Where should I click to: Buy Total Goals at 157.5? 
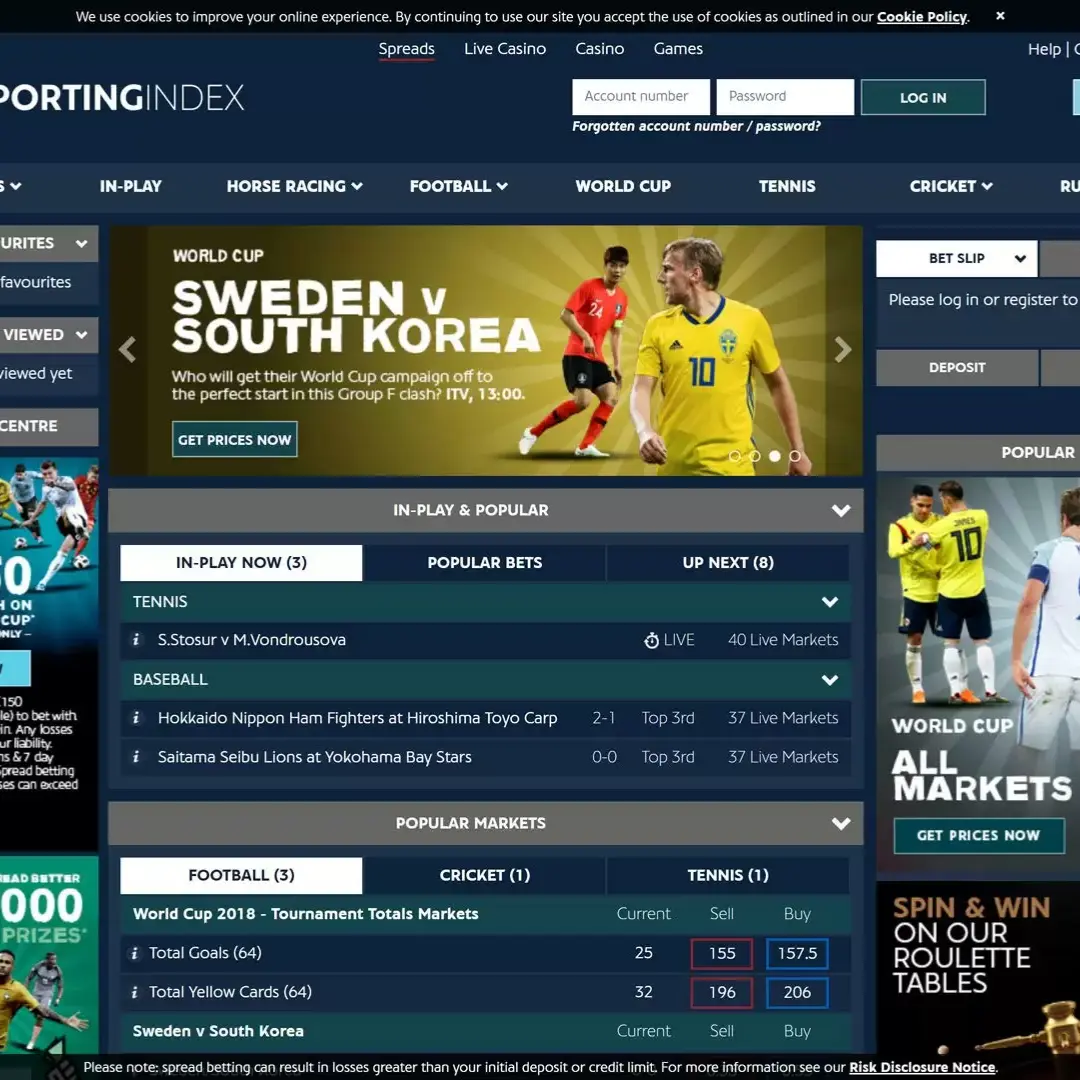797,954
